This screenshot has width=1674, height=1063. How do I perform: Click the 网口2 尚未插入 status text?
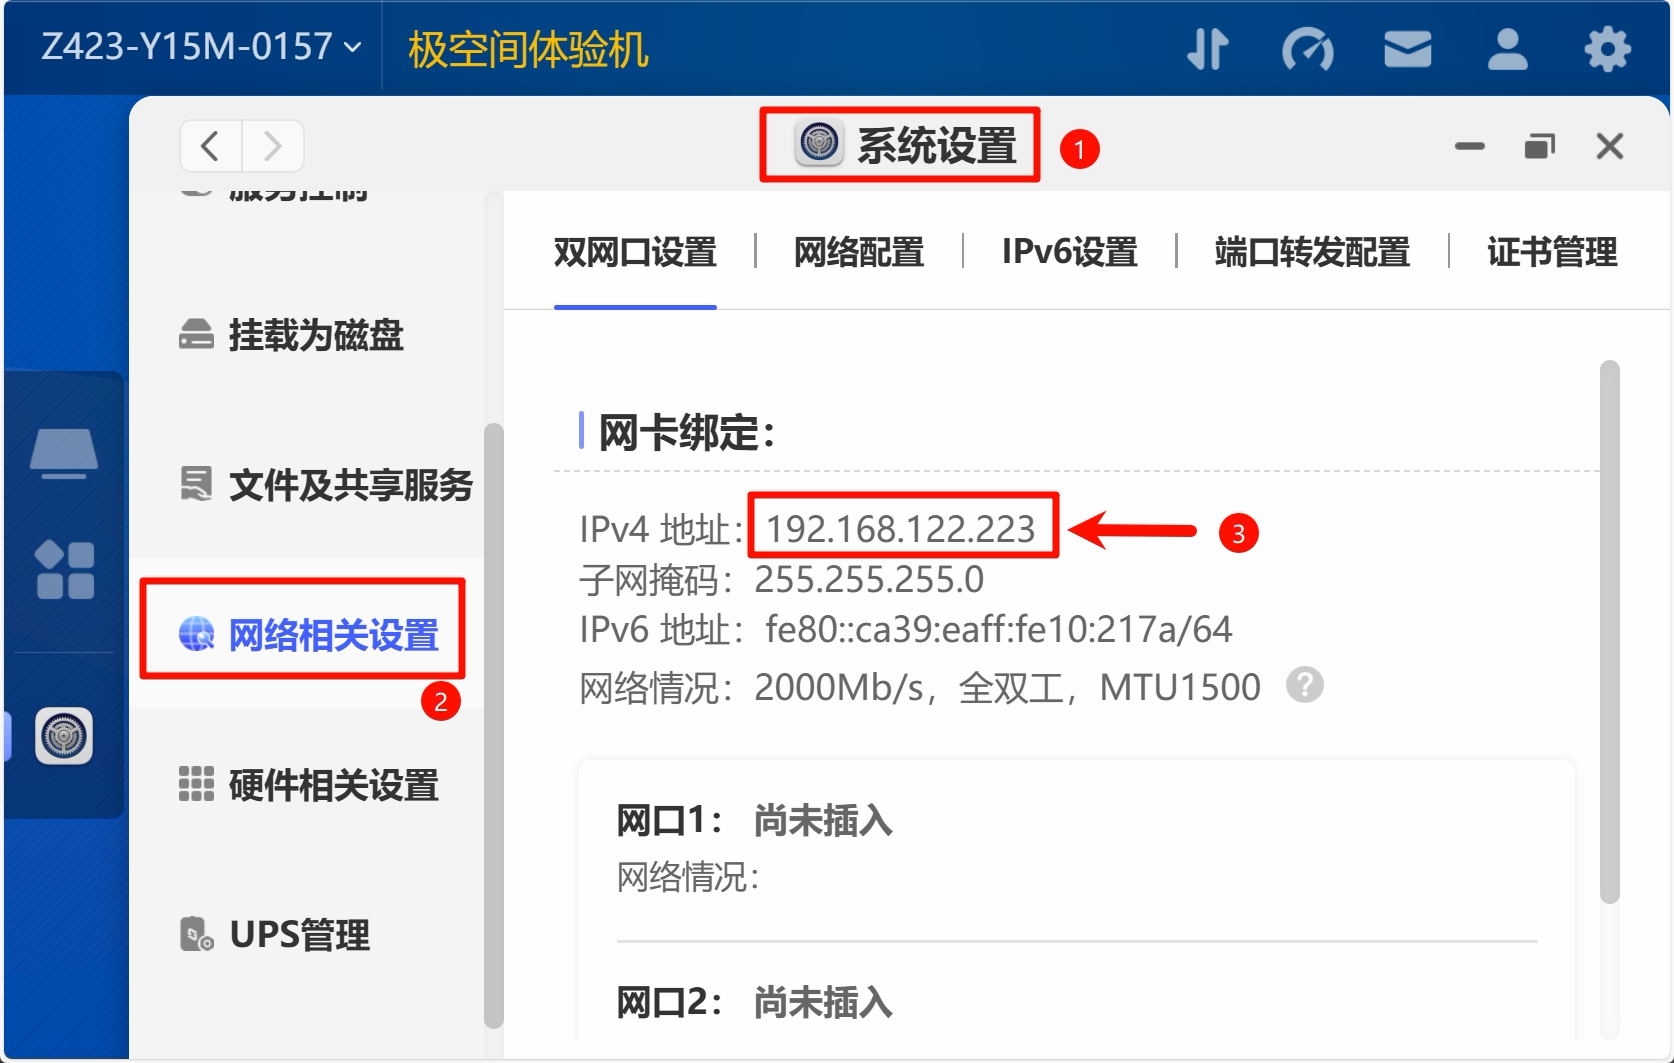823,1001
